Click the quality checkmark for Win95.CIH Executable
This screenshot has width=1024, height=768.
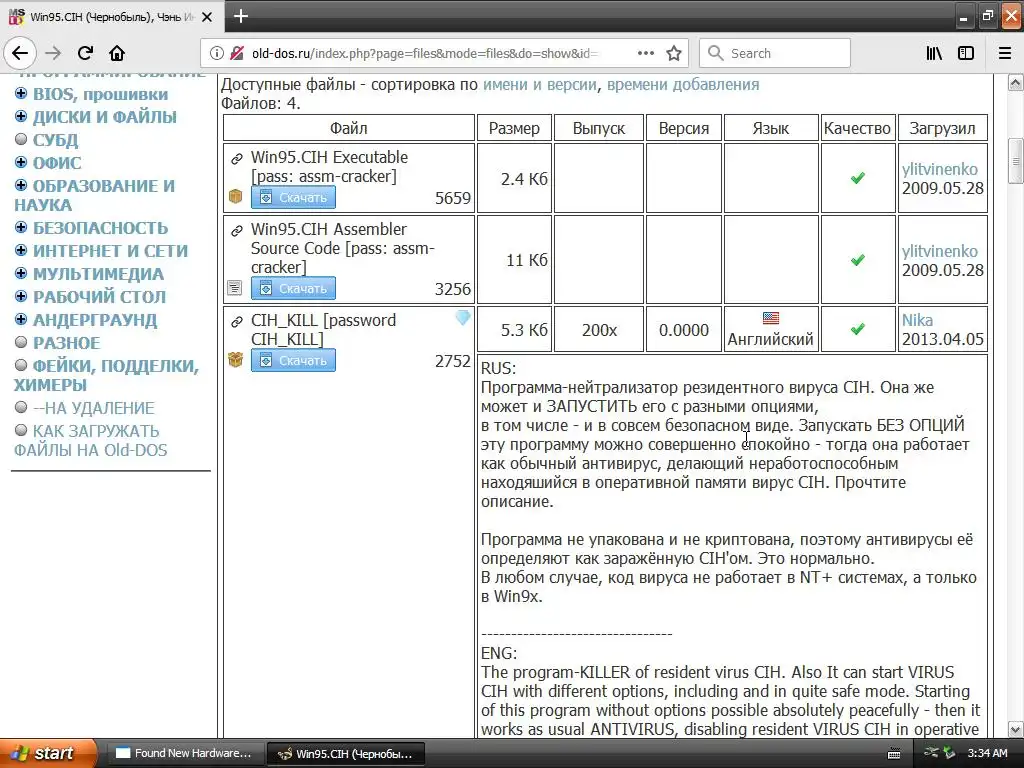click(x=857, y=178)
